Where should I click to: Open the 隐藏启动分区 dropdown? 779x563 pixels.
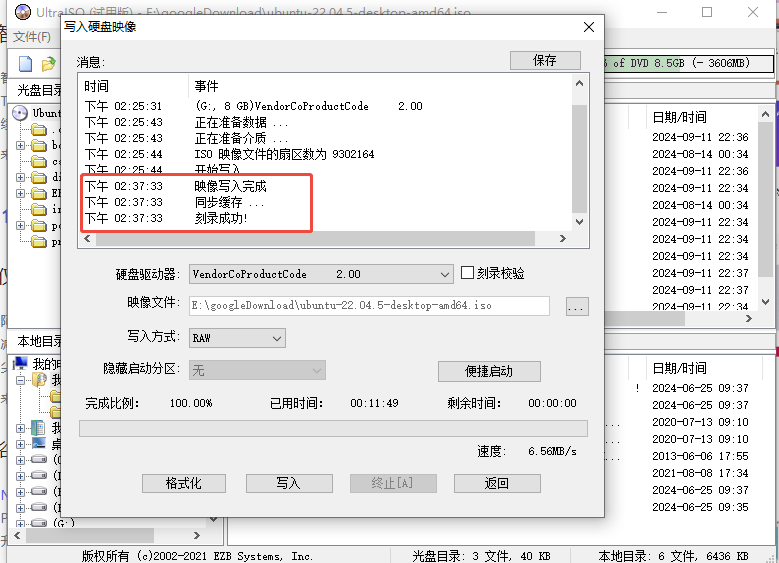(x=316, y=371)
